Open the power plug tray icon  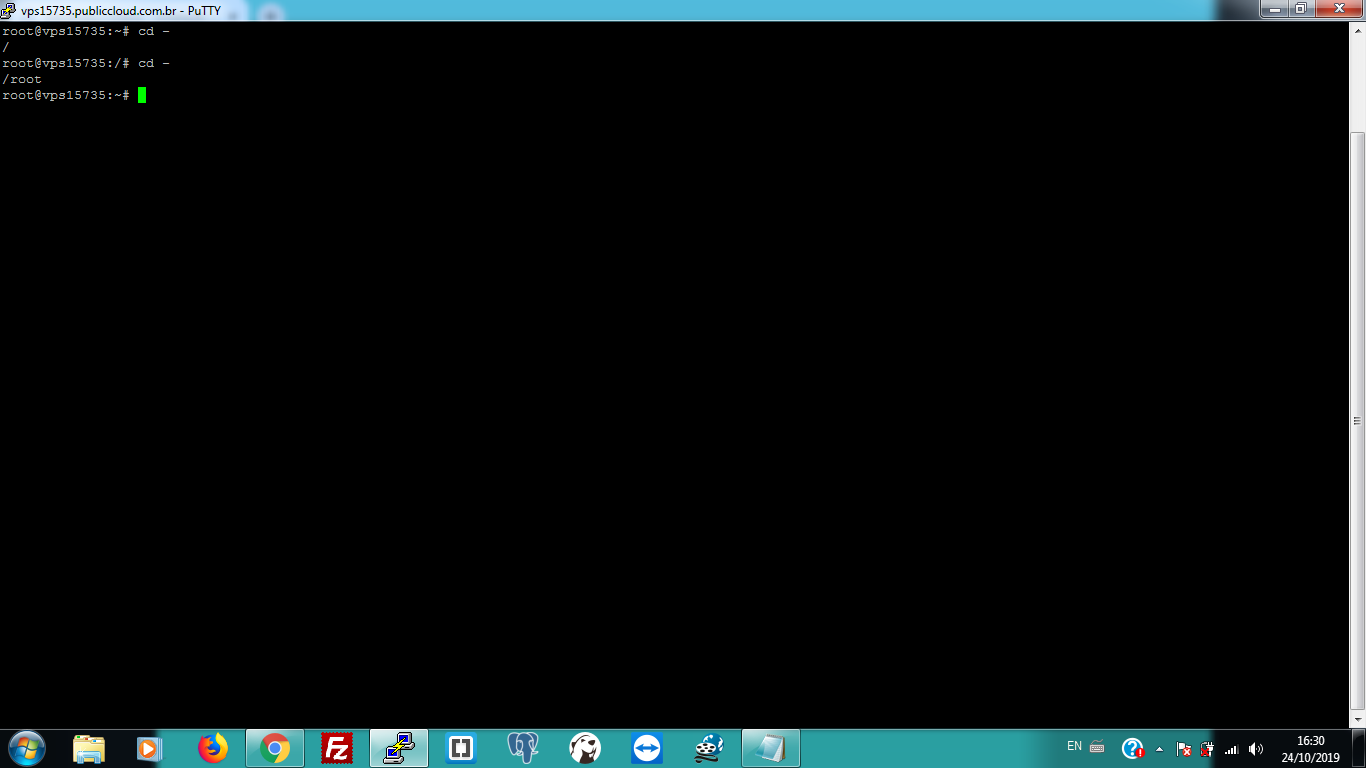(x=1207, y=749)
